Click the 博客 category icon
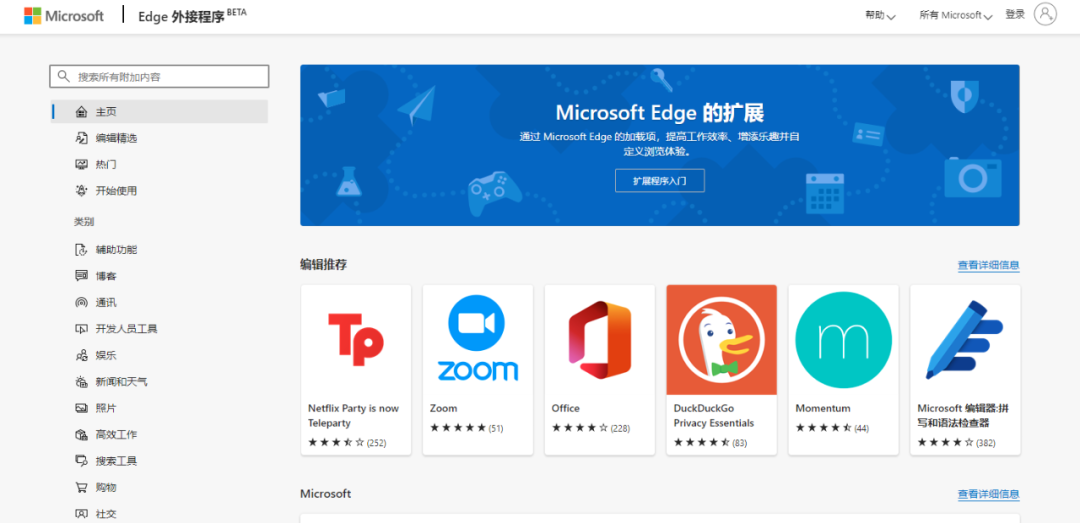This screenshot has width=1080, height=523. click(81, 276)
